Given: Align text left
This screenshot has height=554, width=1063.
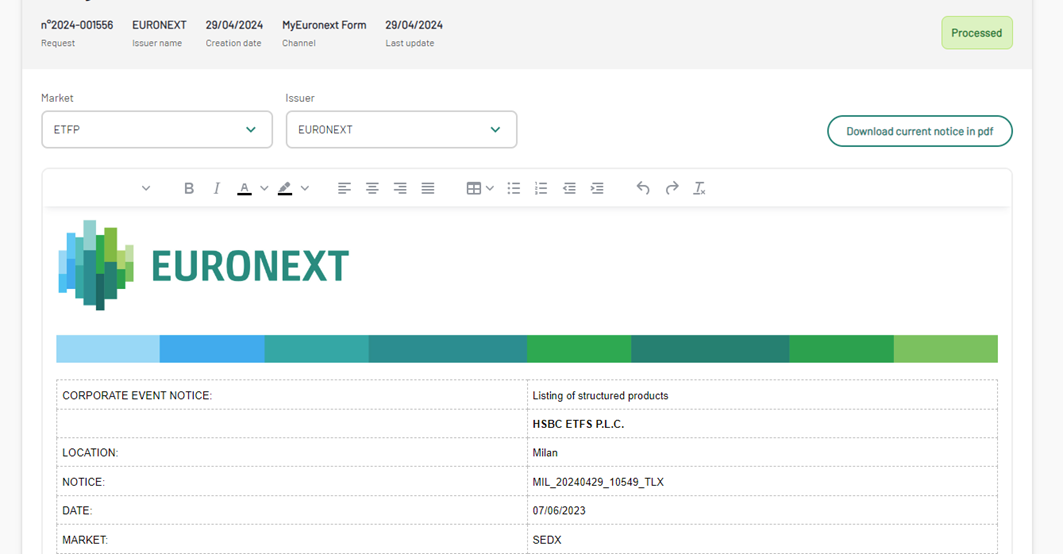Looking at the screenshot, I should tap(344, 189).
